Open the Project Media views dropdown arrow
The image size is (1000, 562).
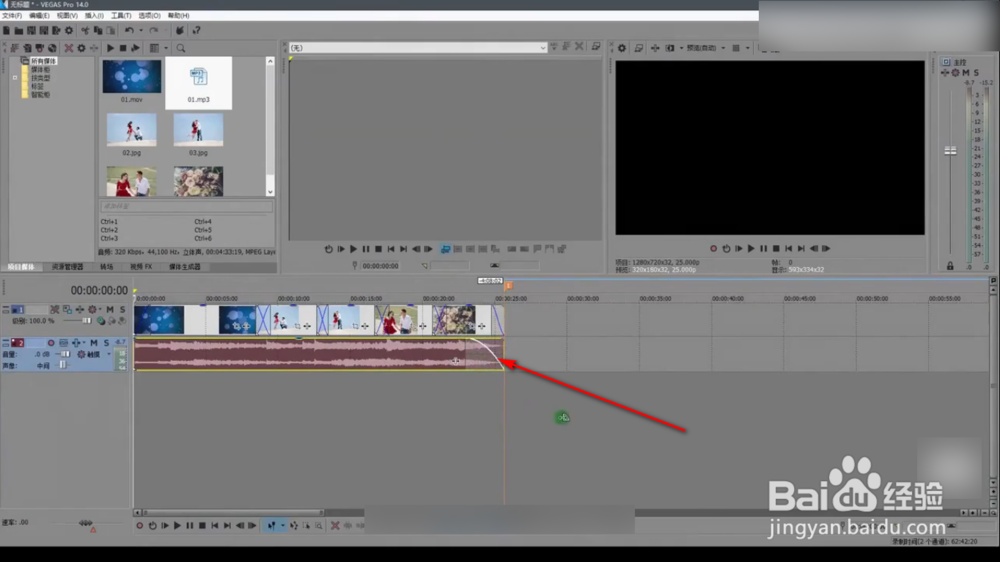[x=166, y=48]
